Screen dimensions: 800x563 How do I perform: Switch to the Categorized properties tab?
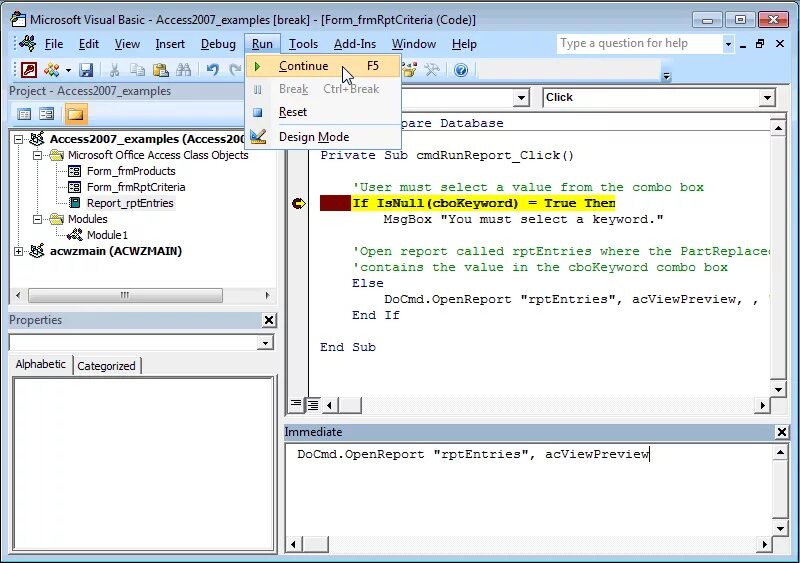[106, 366]
